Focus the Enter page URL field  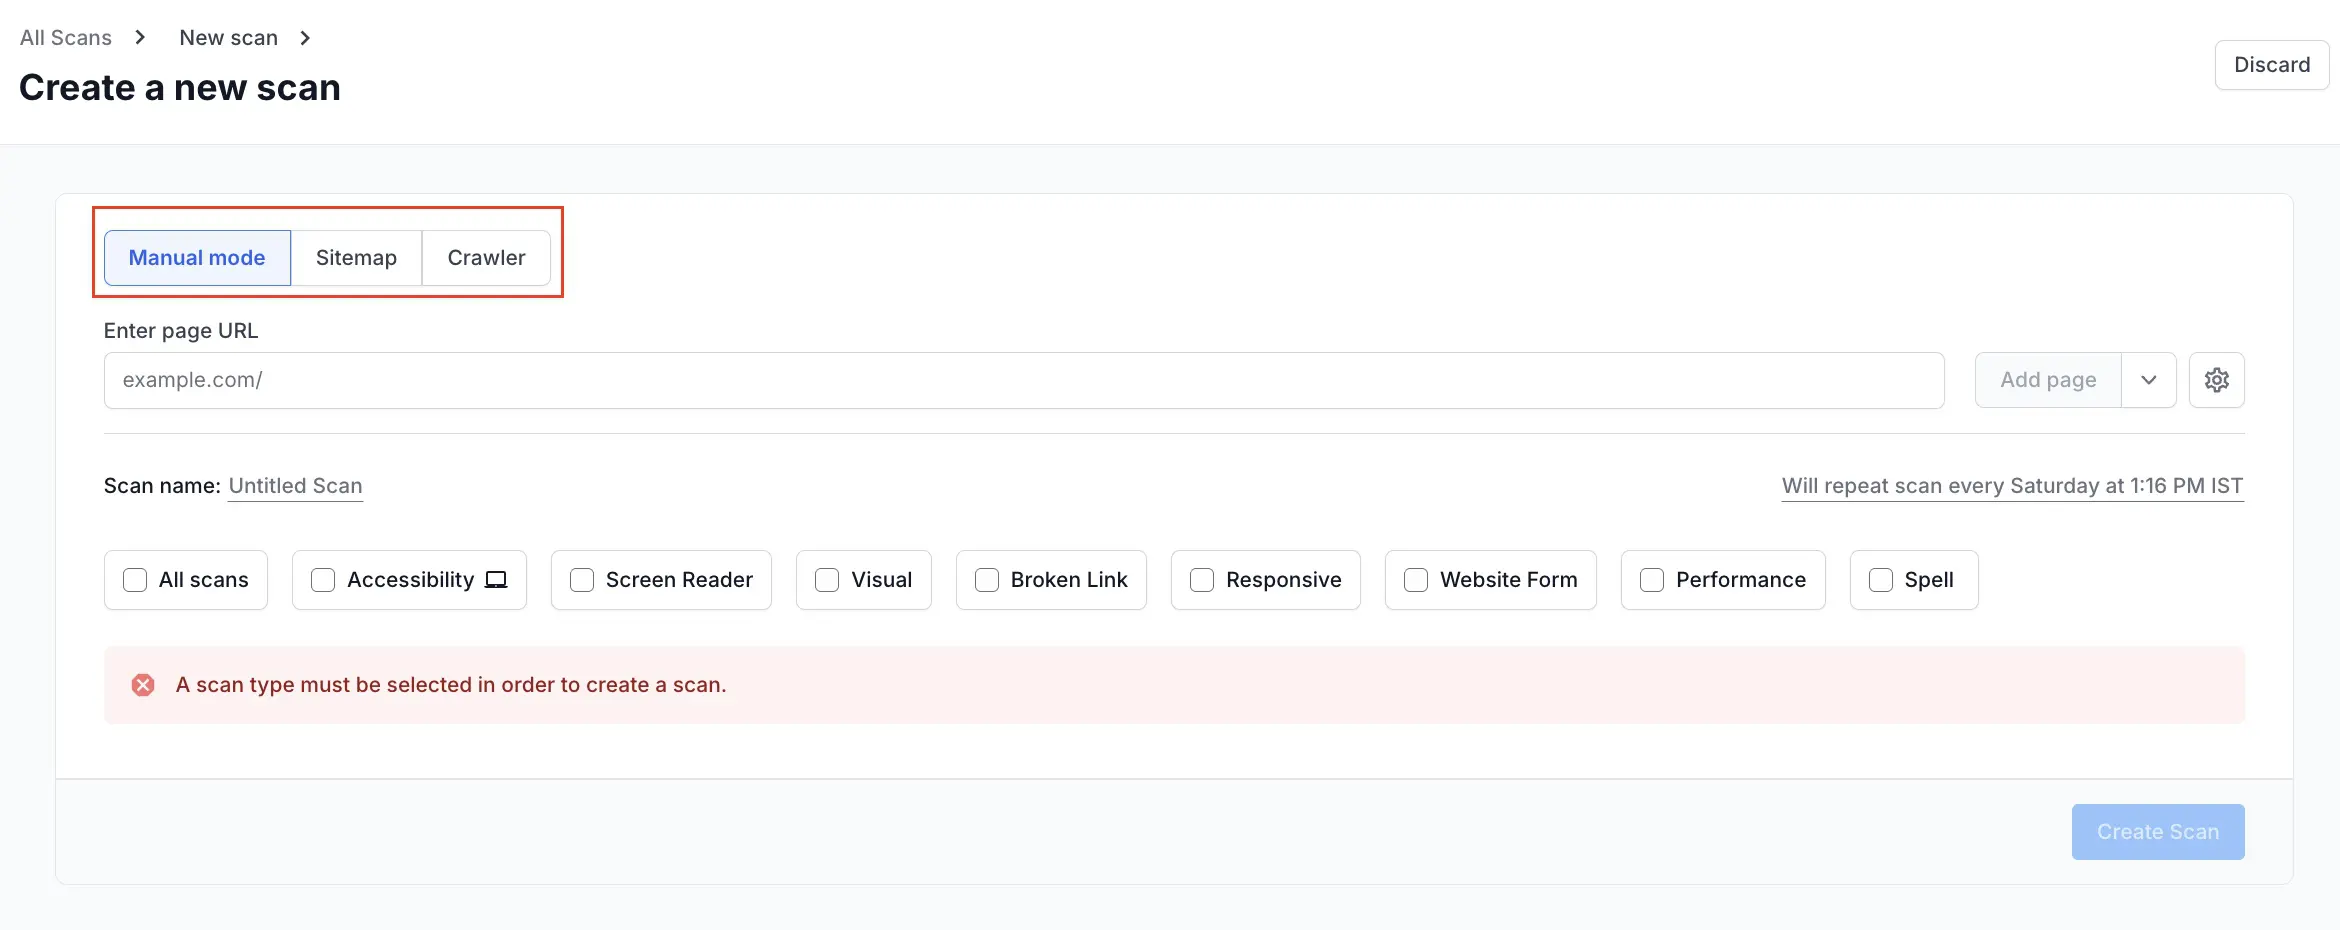tap(1024, 380)
